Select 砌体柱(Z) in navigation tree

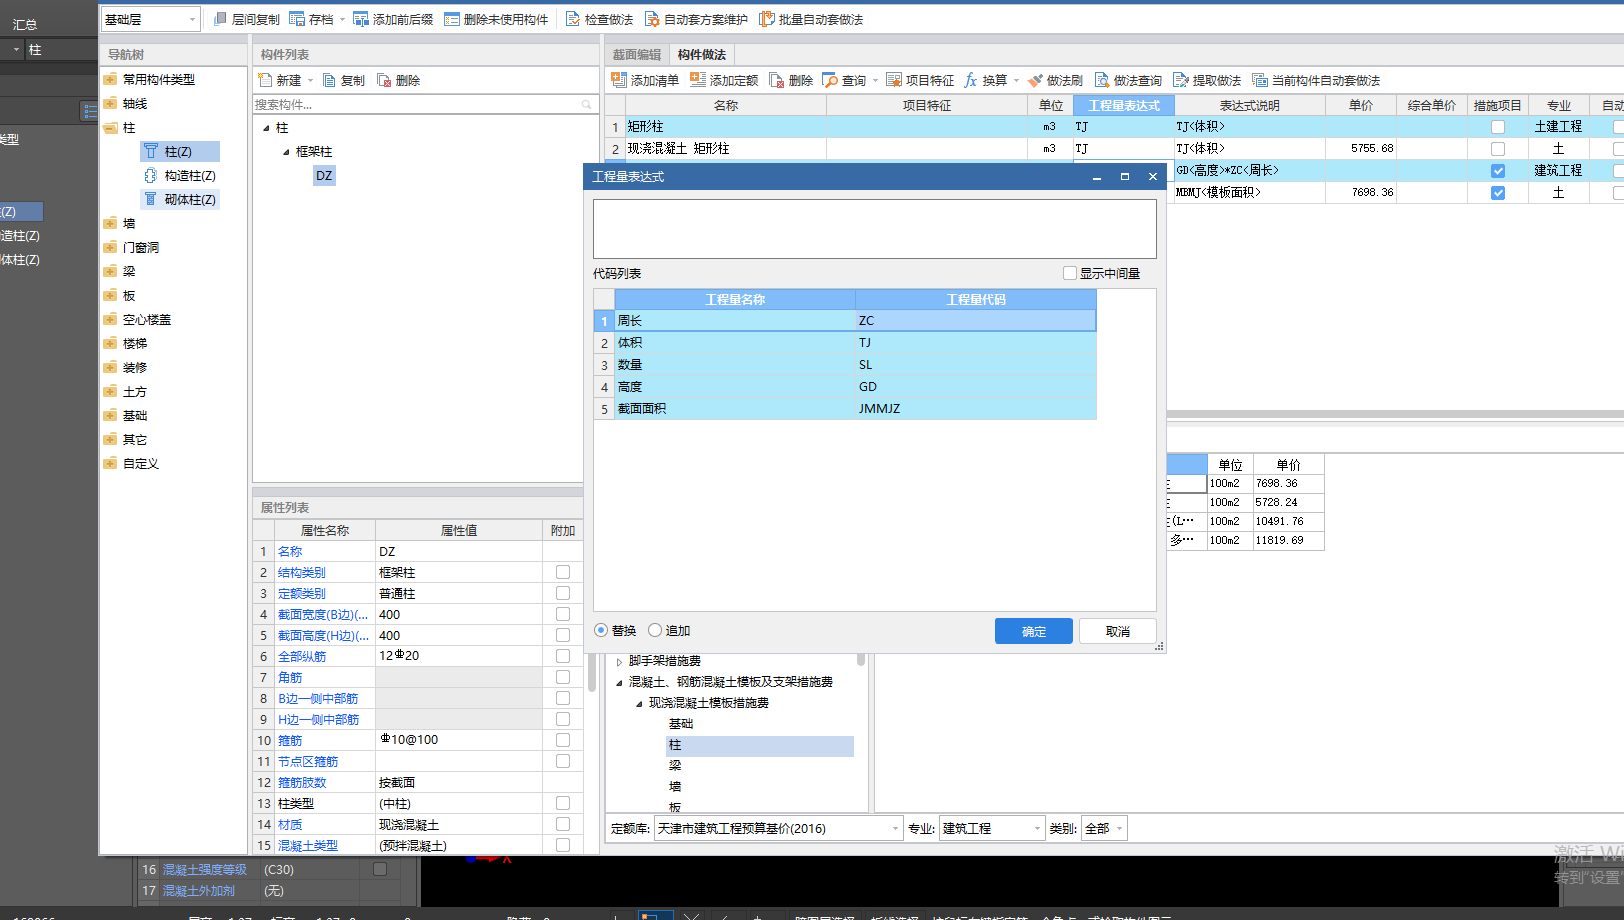[x=179, y=199]
